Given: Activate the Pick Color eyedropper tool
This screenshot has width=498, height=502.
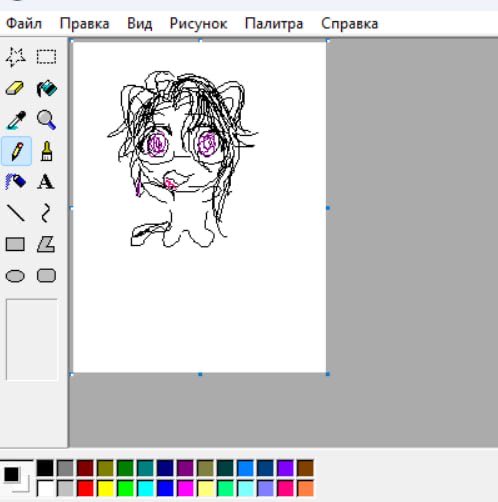Looking at the screenshot, I should [x=16, y=120].
